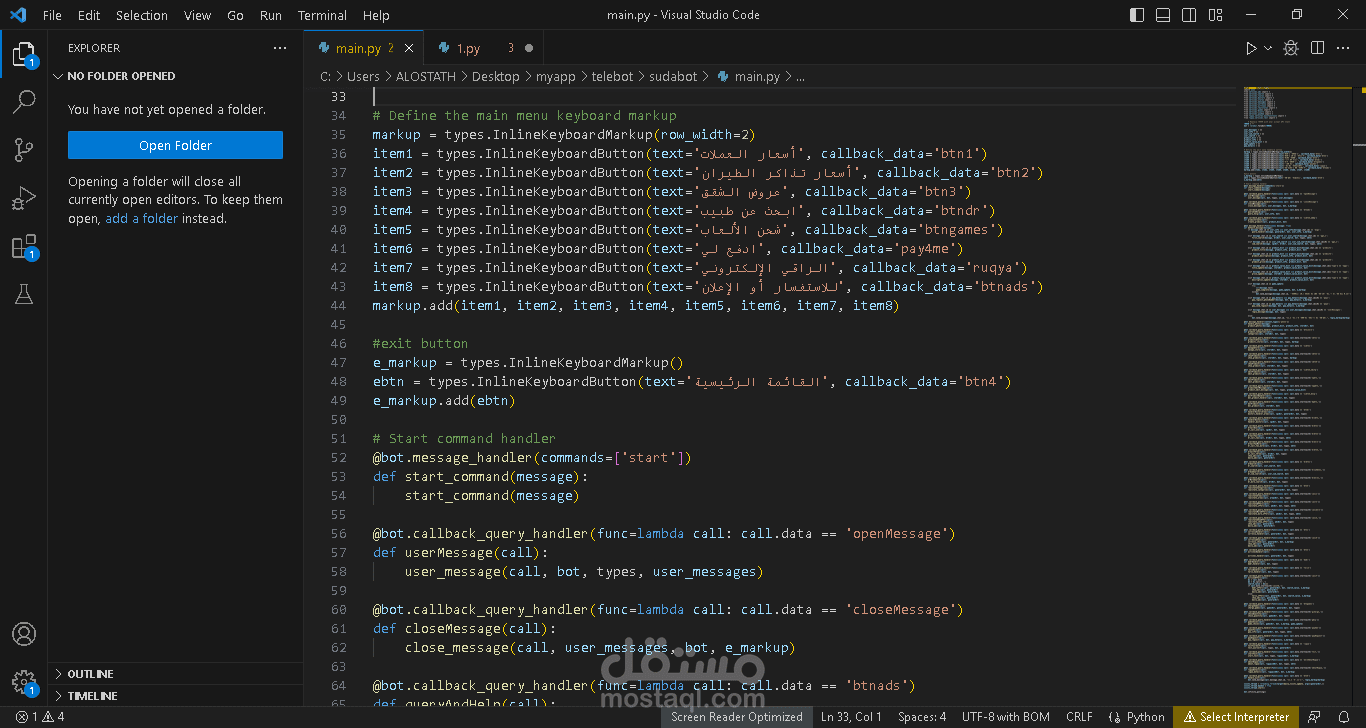Image resolution: width=1366 pixels, height=728 pixels.
Task: Click the VS Code logo icon
Action: [18, 15]
